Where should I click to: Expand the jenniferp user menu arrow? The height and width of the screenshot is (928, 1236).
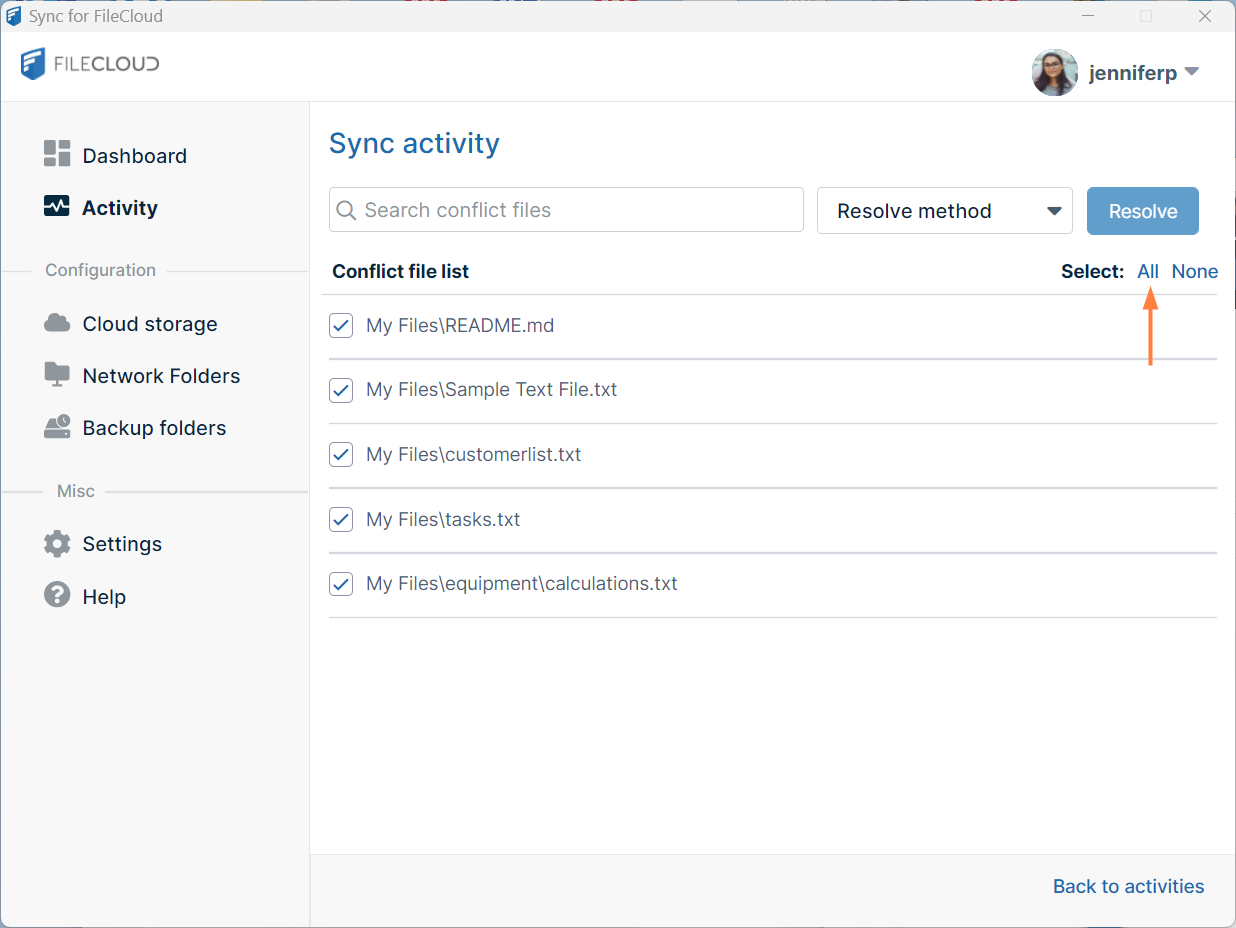pyautogui.click(x=1191, y=72)
